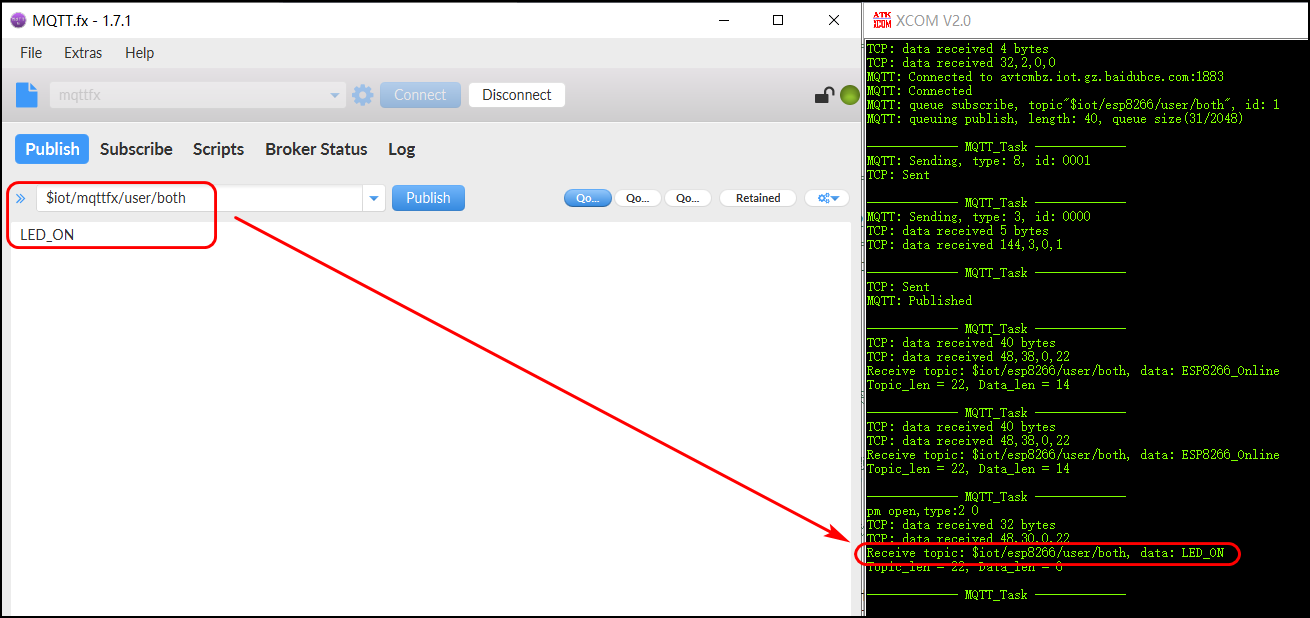This screenshot has height=618, width=1310.
Task: Click the 'TCP: data received 4 bytes' line in XCOM
Action: pos(957,49)
